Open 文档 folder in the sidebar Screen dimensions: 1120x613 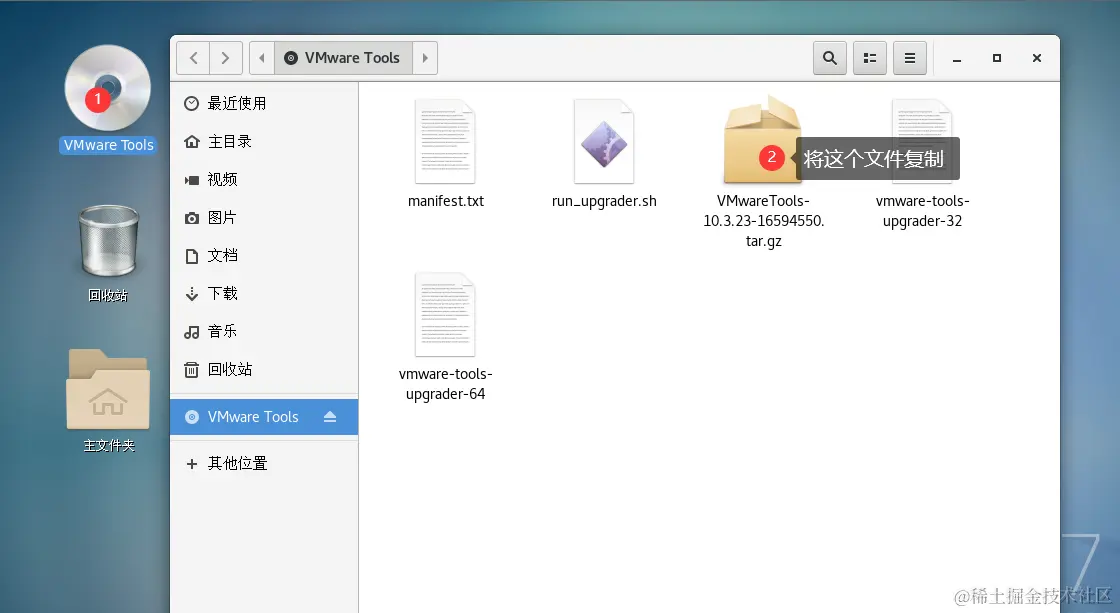coord(264,255)
